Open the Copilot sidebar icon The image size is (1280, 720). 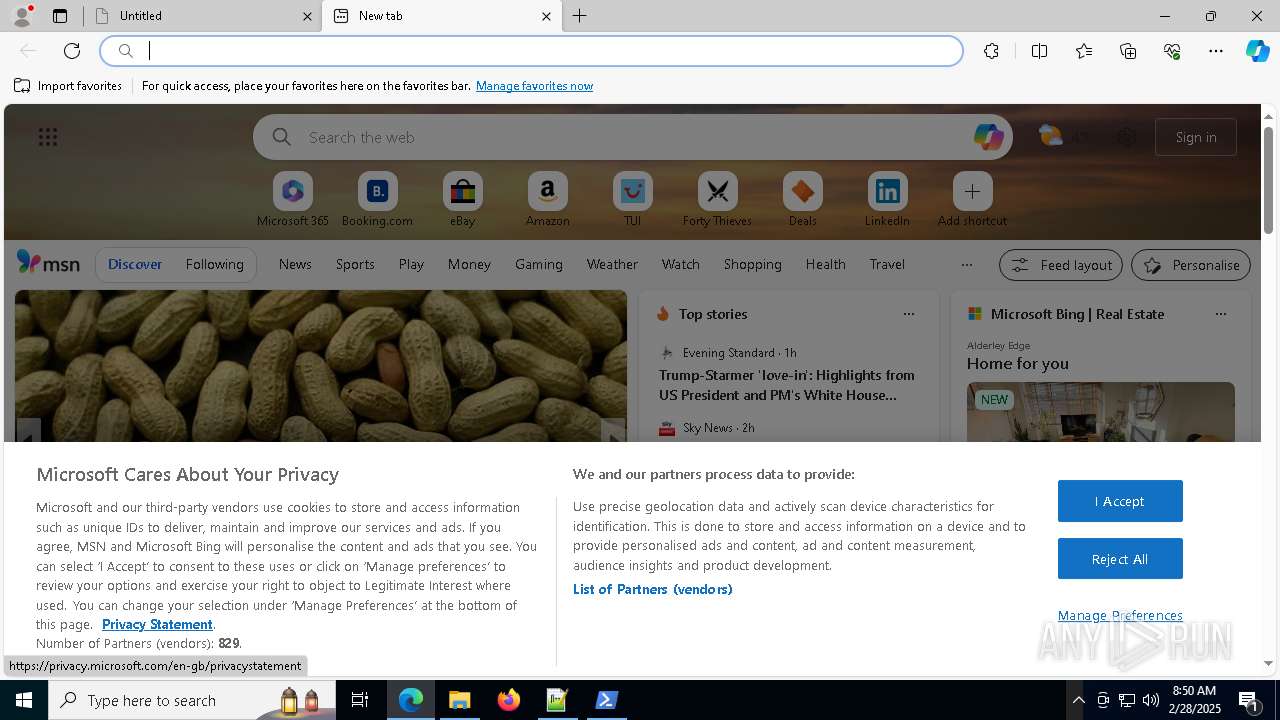pyautogui.click(x=1257, y=51)
